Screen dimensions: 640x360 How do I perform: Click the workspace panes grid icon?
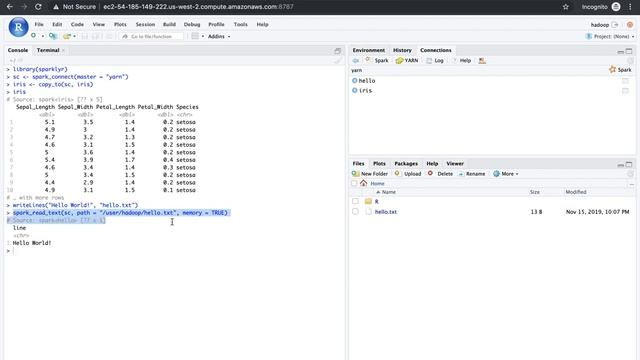[x=195, y=36]
